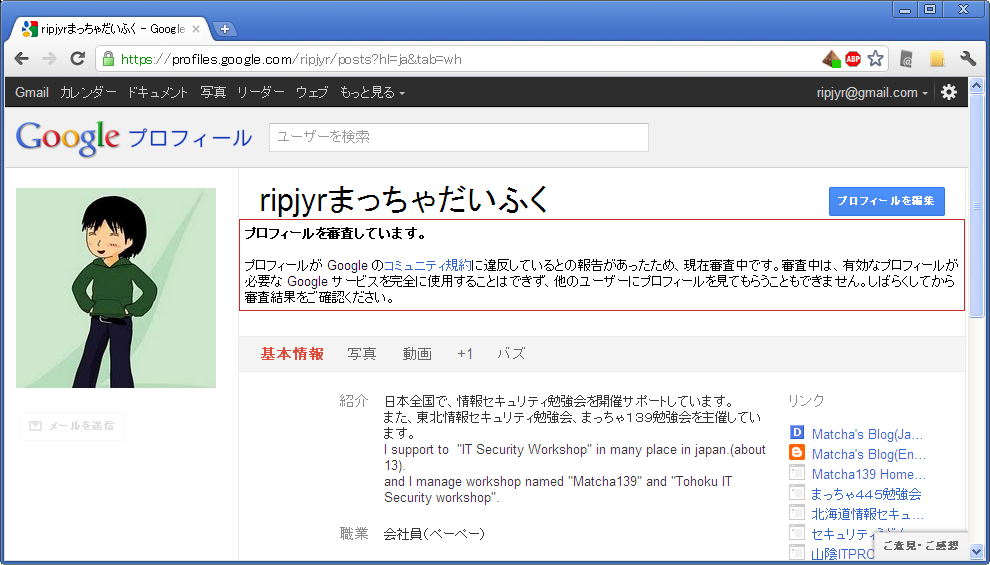Click the プロフィールを編集 button
Screen dimensions: 990x565
click(x=886, y=201)
